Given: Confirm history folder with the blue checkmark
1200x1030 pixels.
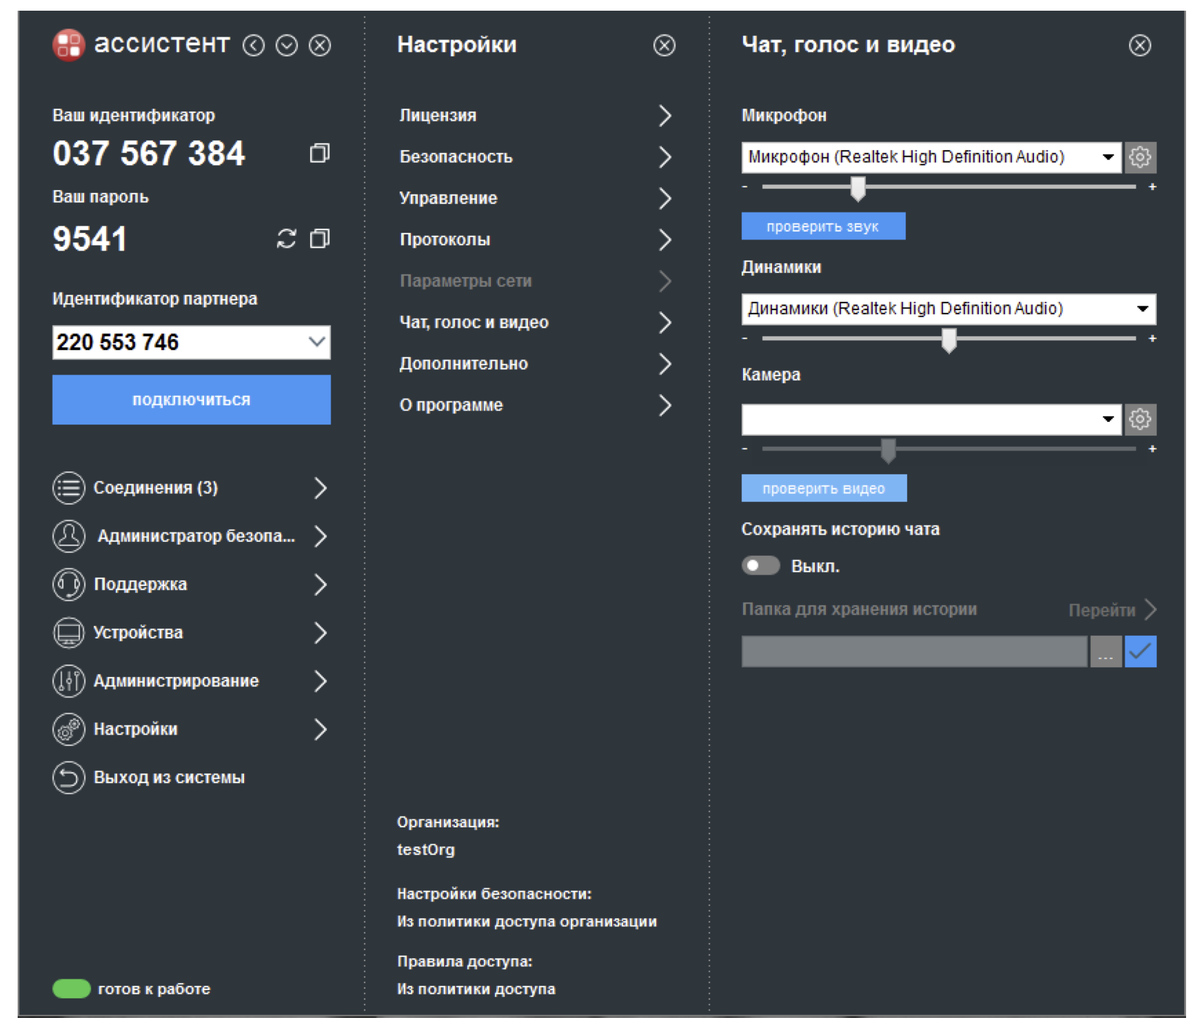Looking at the screenshot, I should click(x=1141, y=652).
